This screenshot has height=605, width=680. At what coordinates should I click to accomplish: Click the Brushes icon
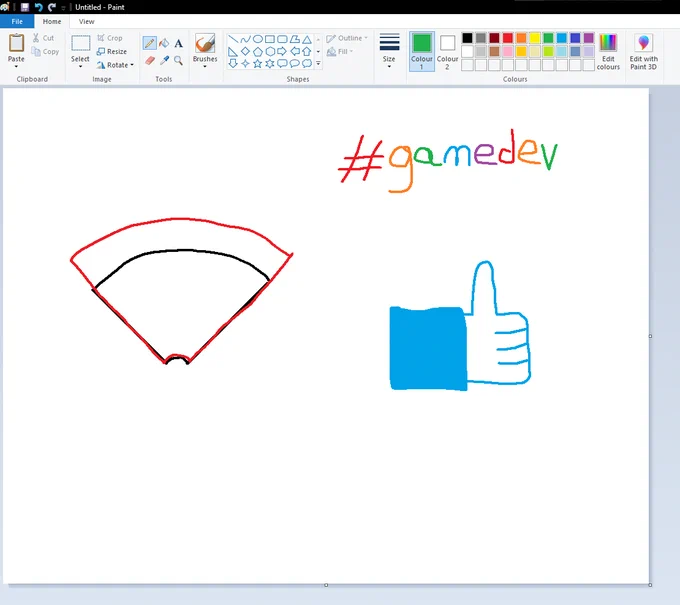pos(205,43)
